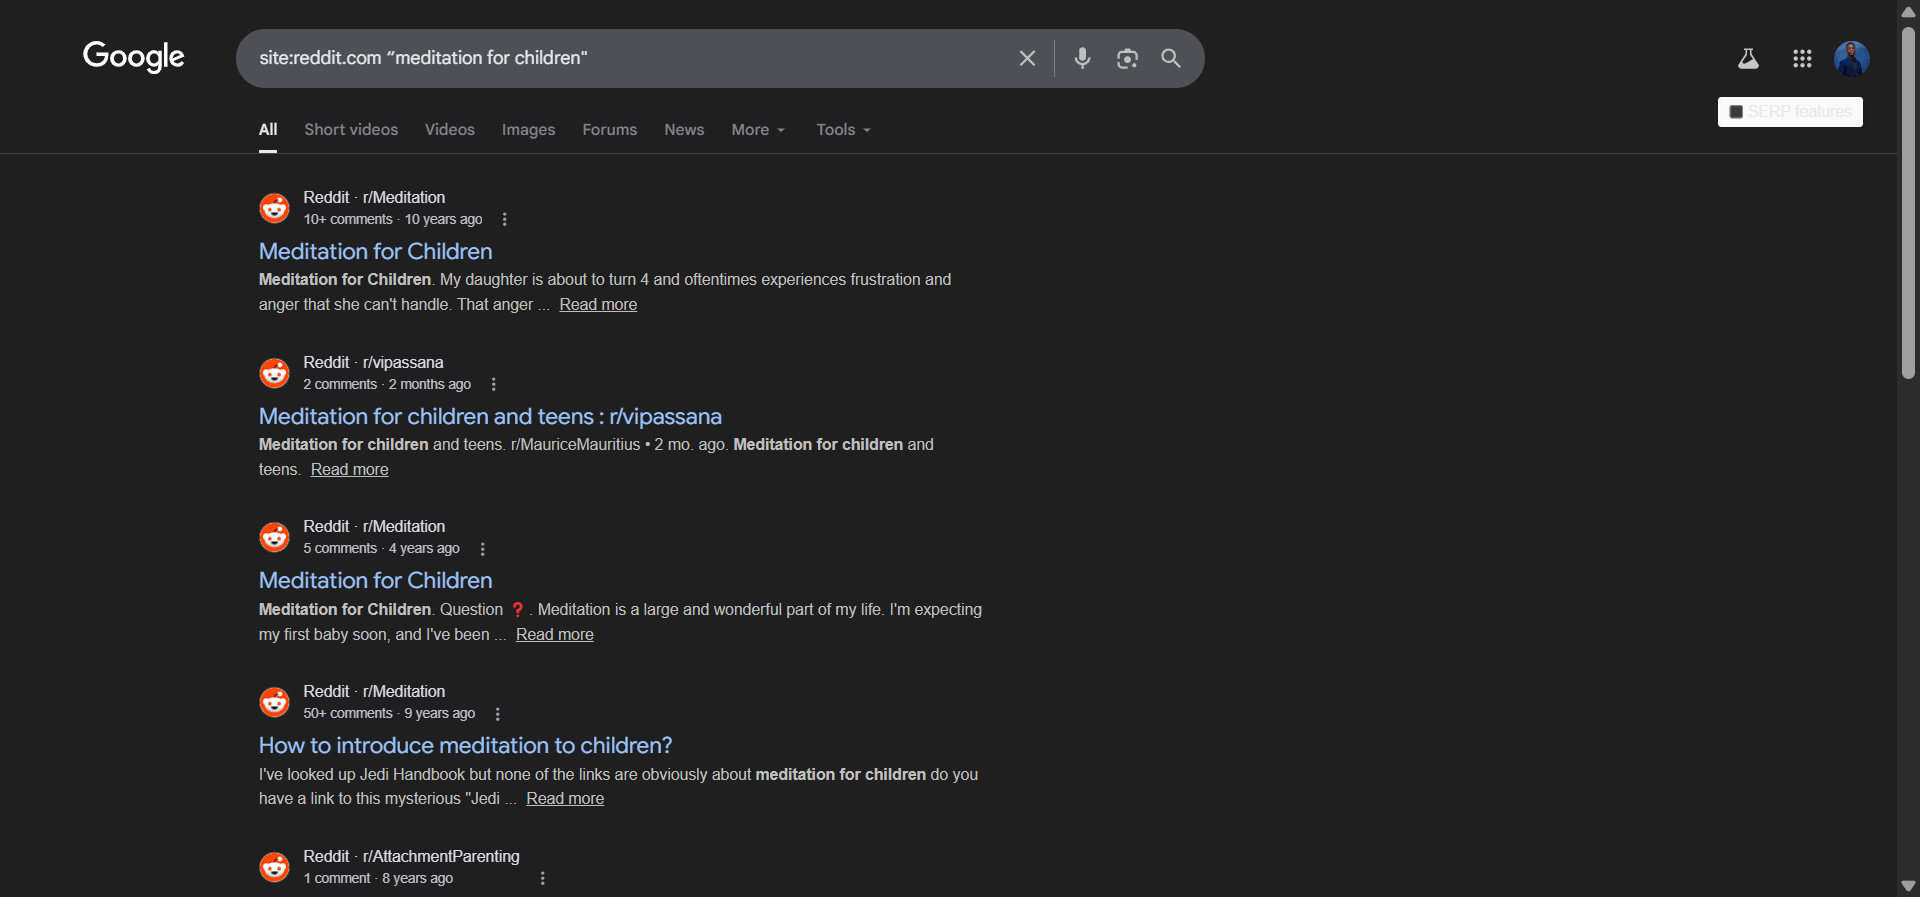Screen dimensions: 1920x897
Task: Click '5 comments · 4 years ago' text
Action: coord(381,549)
